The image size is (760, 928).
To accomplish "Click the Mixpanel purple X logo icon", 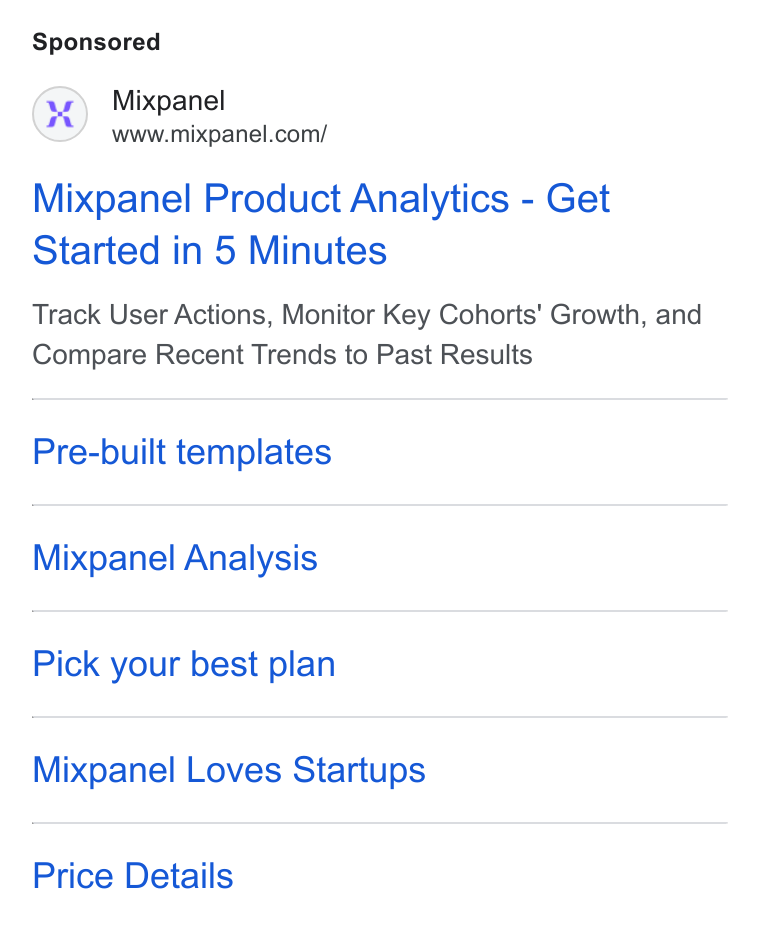I will (60, 114).
